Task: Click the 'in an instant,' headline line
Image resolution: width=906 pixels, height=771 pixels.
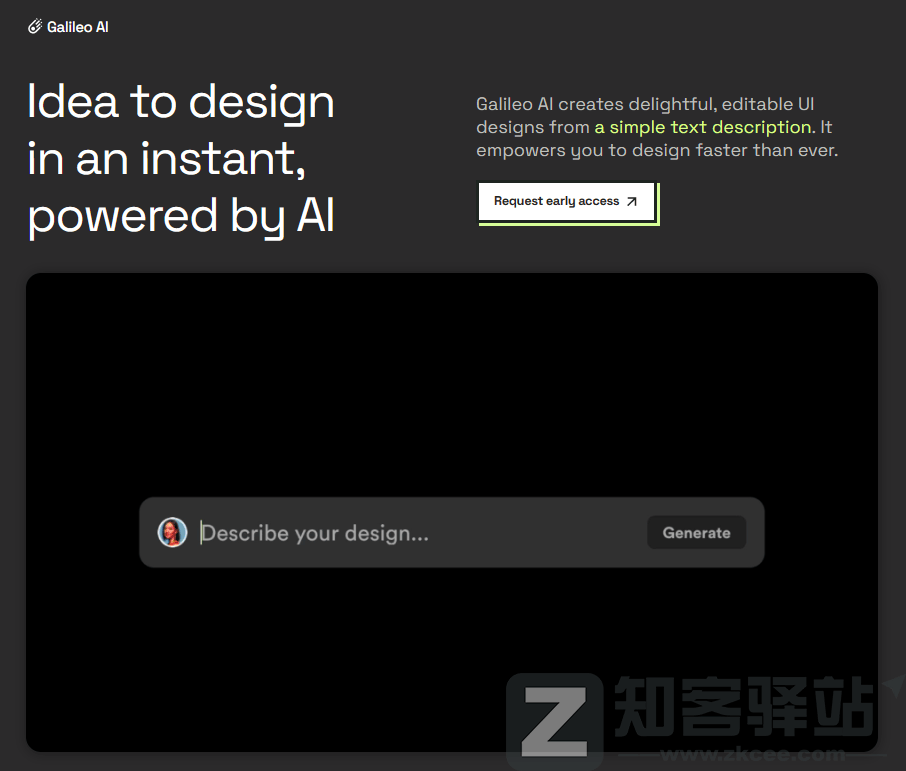Action: point(167,159)
